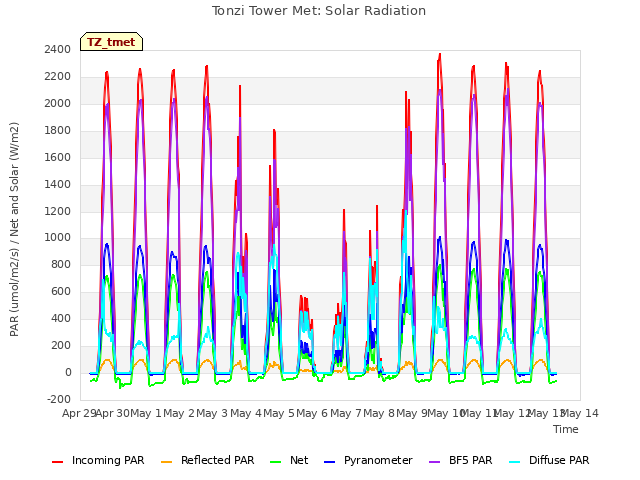Click the chart title Tonzi Tower Met: Solar Radiation
The height and width of the screenshot is (480, 640).
coord(319,11)
